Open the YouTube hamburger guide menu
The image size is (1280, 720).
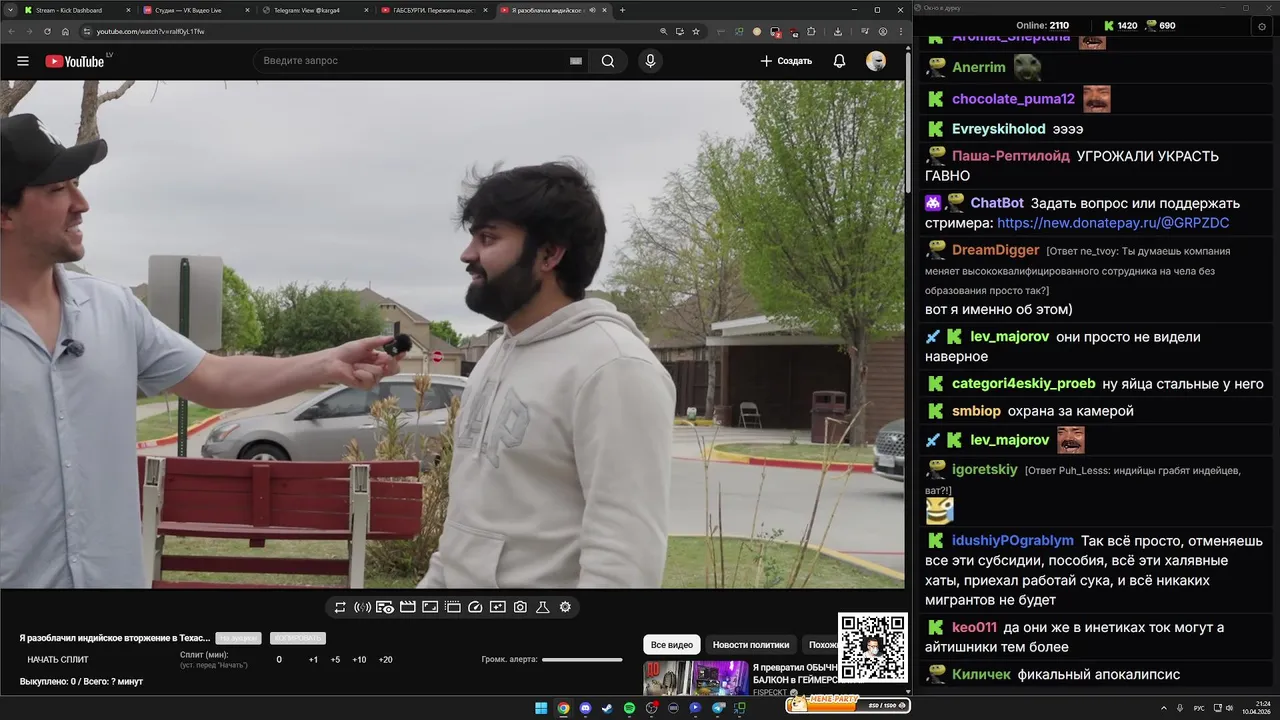coord(23,61)
